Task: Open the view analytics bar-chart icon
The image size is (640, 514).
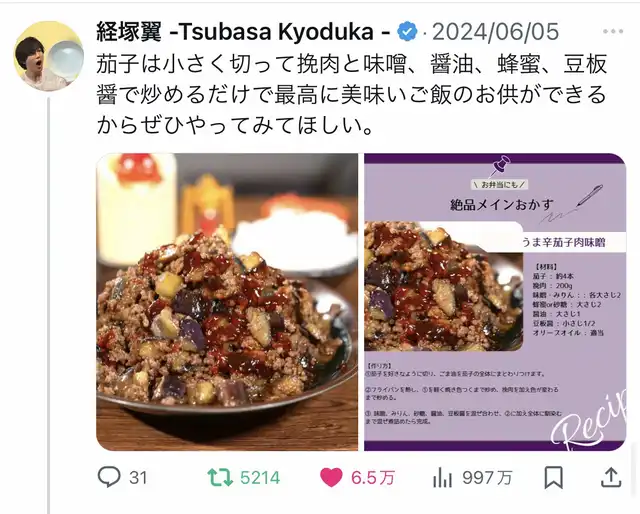Action: point(442,477)
